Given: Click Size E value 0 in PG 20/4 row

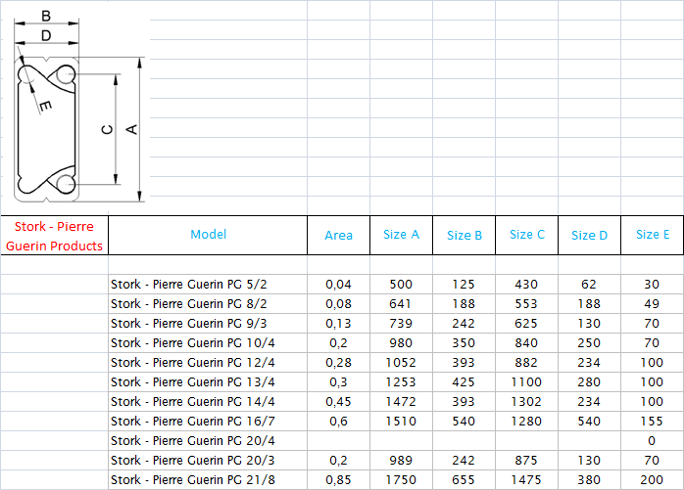Looking at the screenshot, I should 652,441.
